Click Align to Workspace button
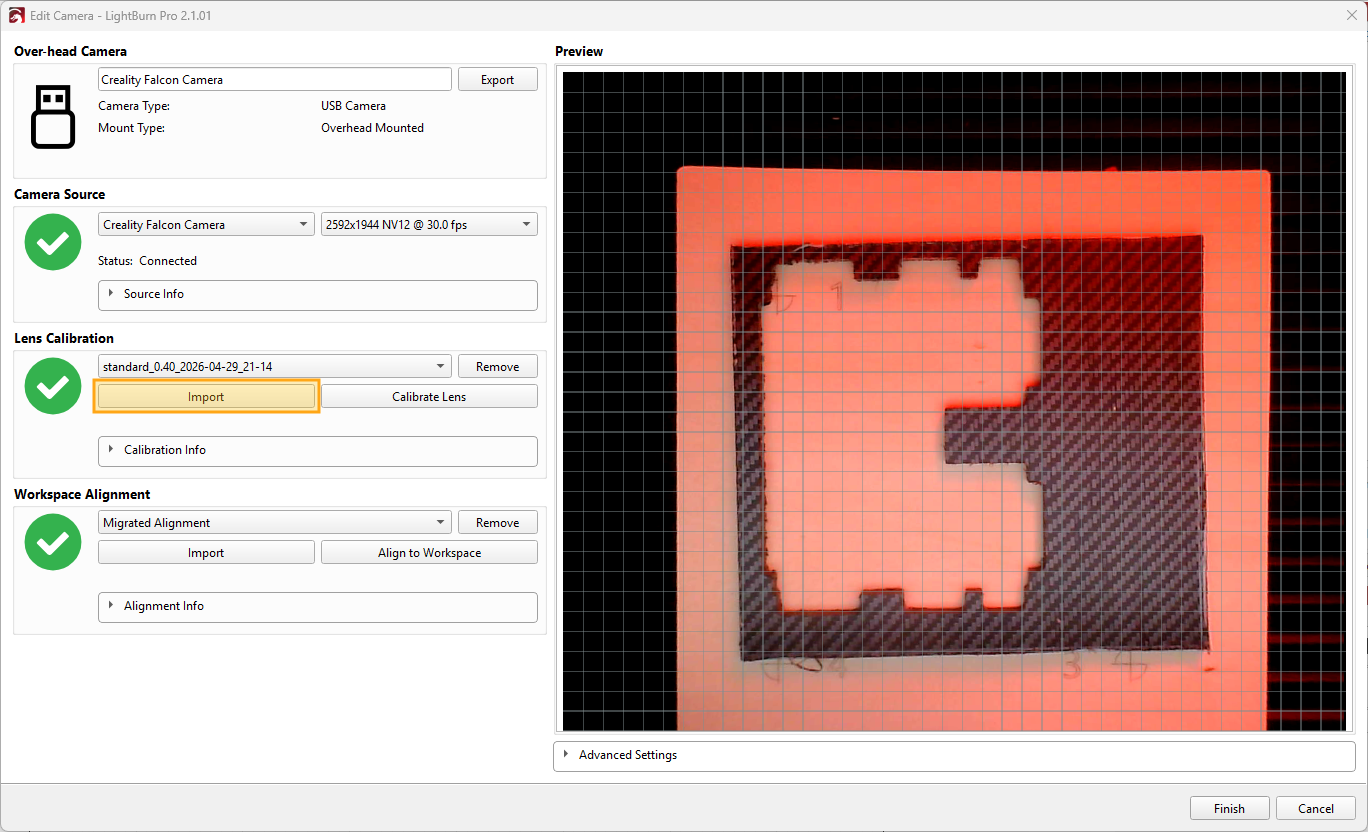1368x832 pixels. [x=429, y=553]
